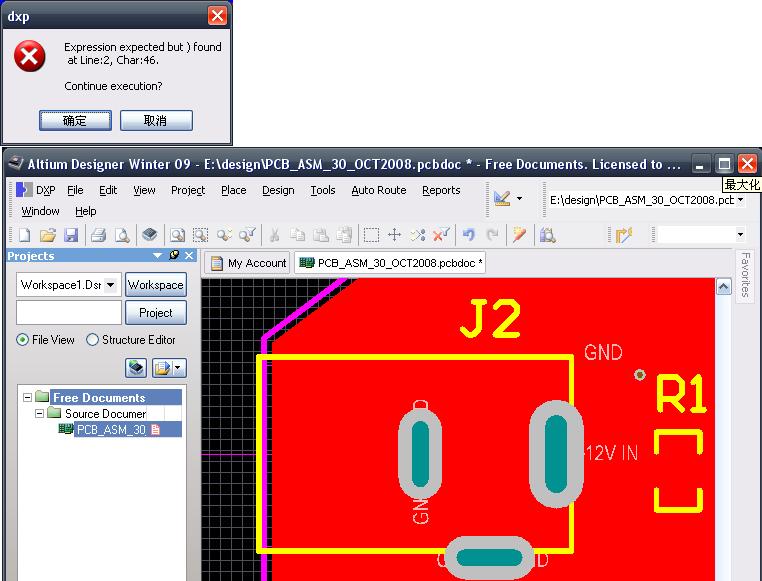Viewport: 762px width, 581px height.
Task: Select the Structure Editor radio button
Action: (93, 340)
